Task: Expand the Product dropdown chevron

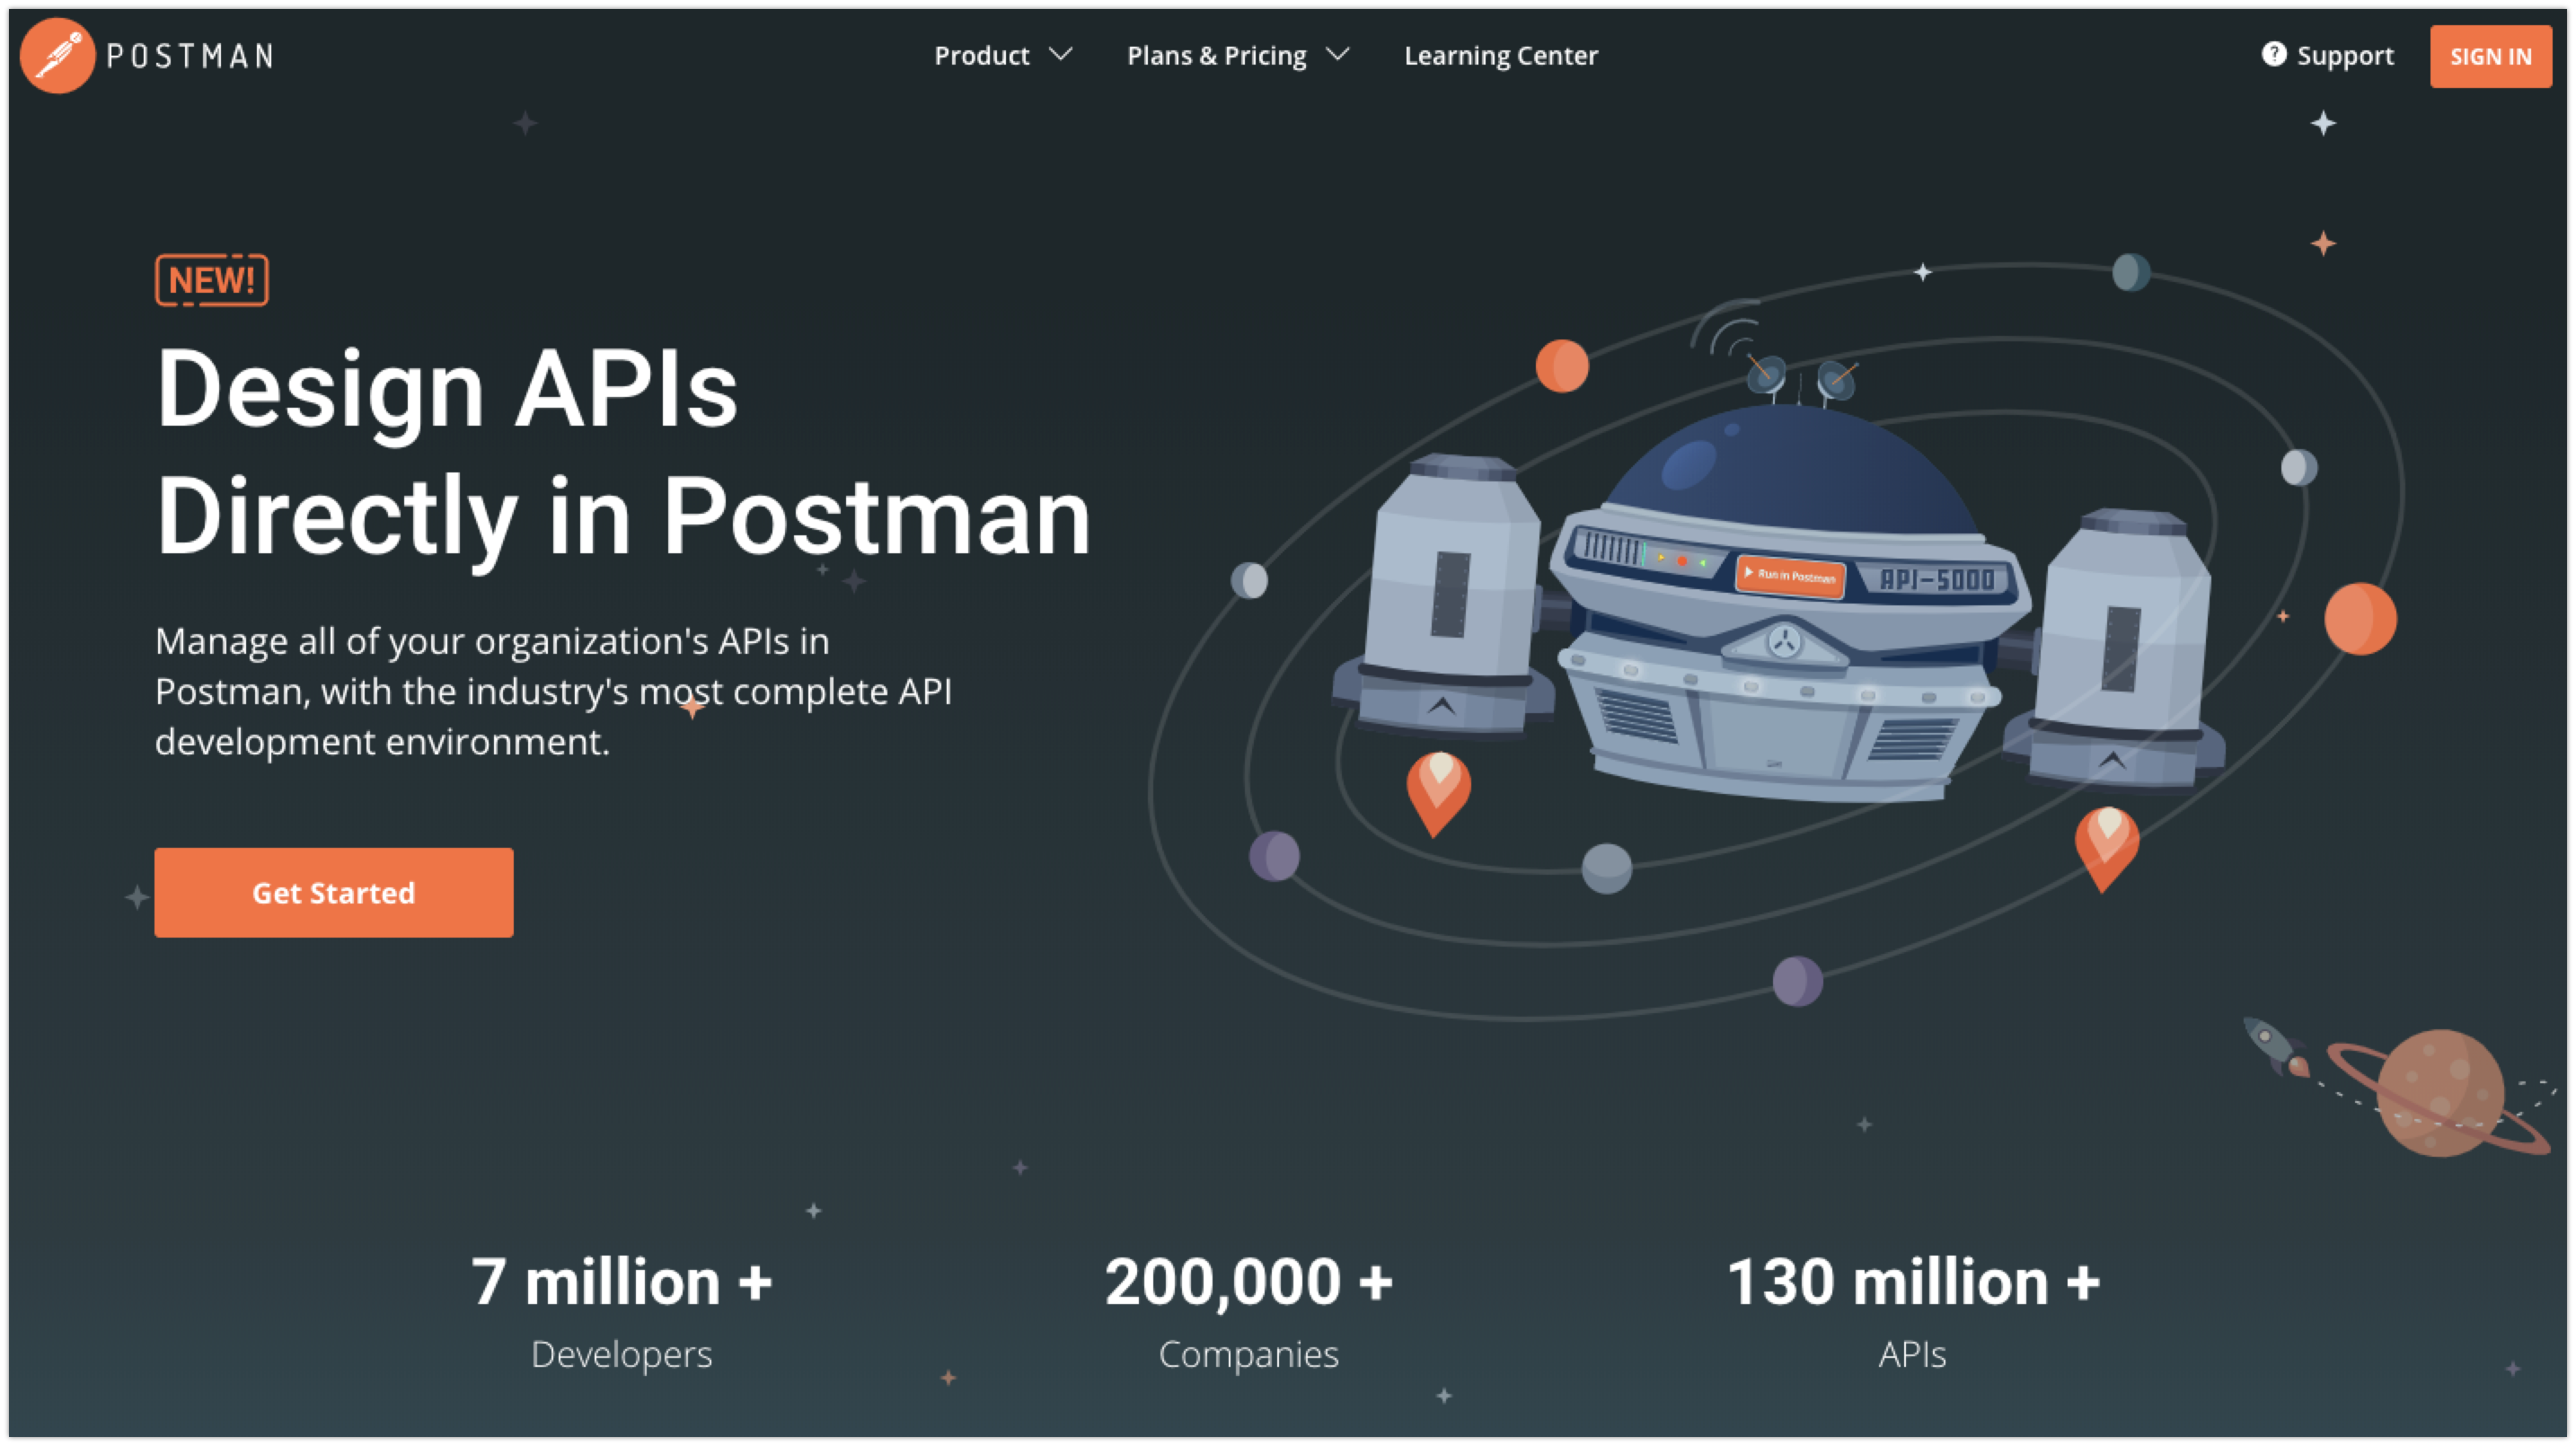Action: click(1061, 54)
